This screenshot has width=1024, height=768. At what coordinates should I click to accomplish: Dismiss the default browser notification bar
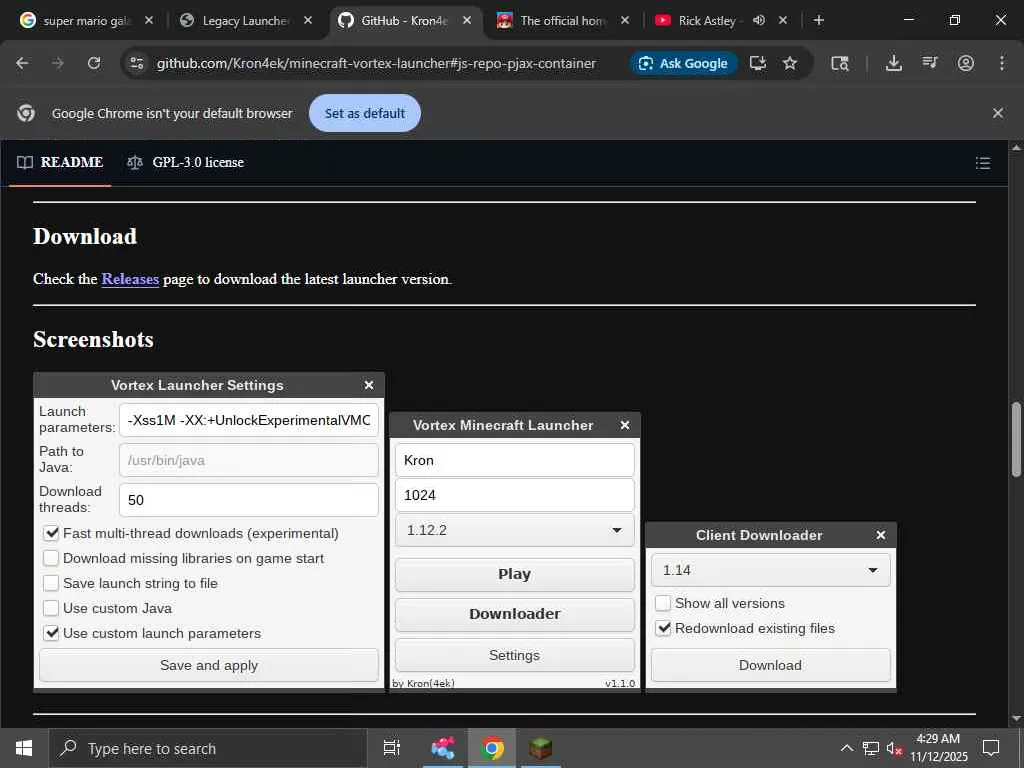(998, 113)
